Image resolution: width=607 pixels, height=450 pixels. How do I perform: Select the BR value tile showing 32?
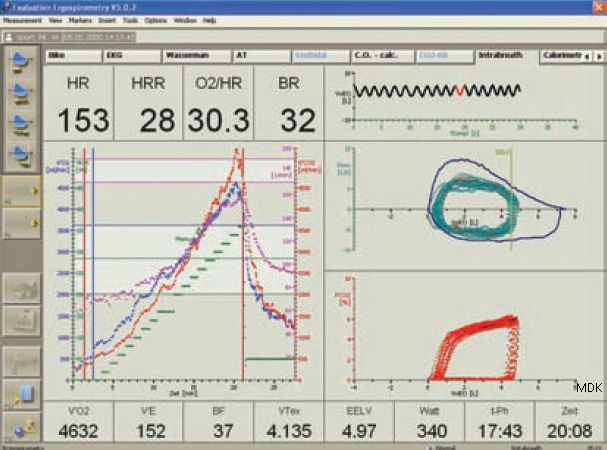tap(289, 103)
